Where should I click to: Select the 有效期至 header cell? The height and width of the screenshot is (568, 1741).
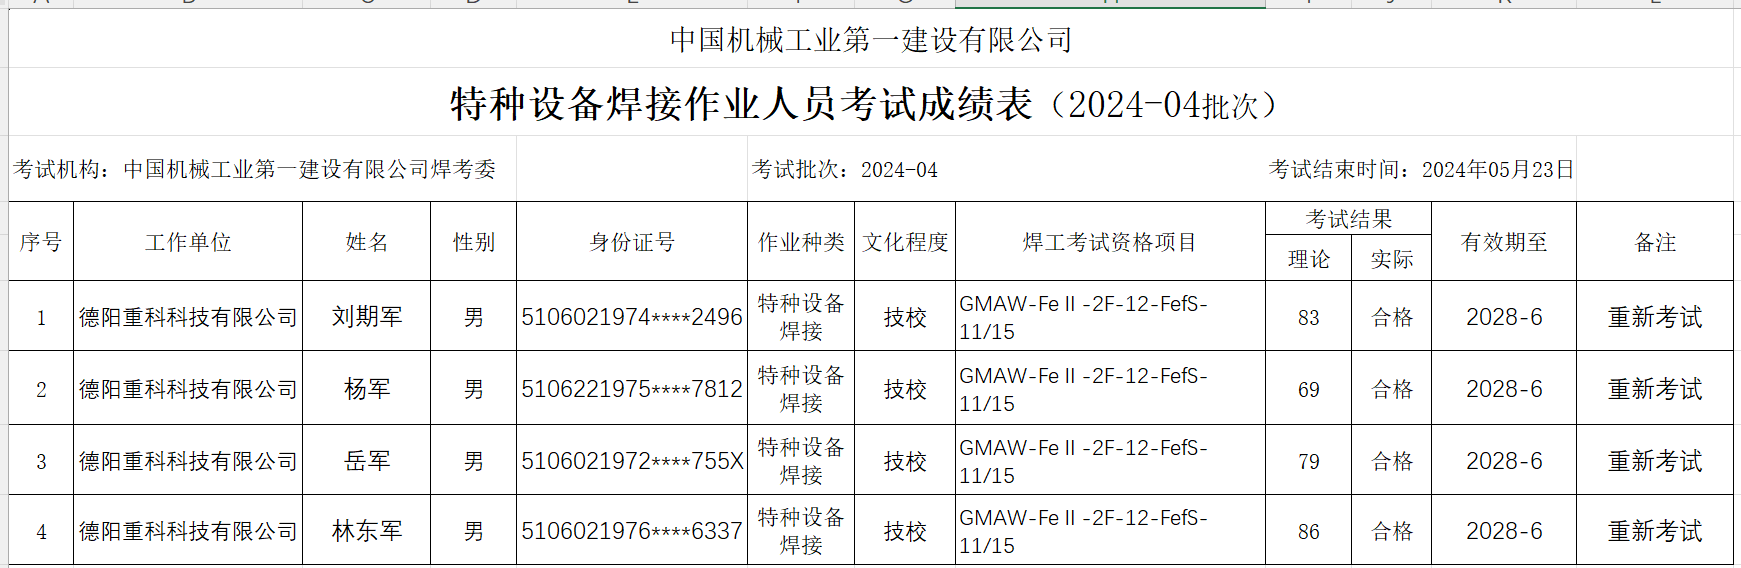pos(1504,242)
